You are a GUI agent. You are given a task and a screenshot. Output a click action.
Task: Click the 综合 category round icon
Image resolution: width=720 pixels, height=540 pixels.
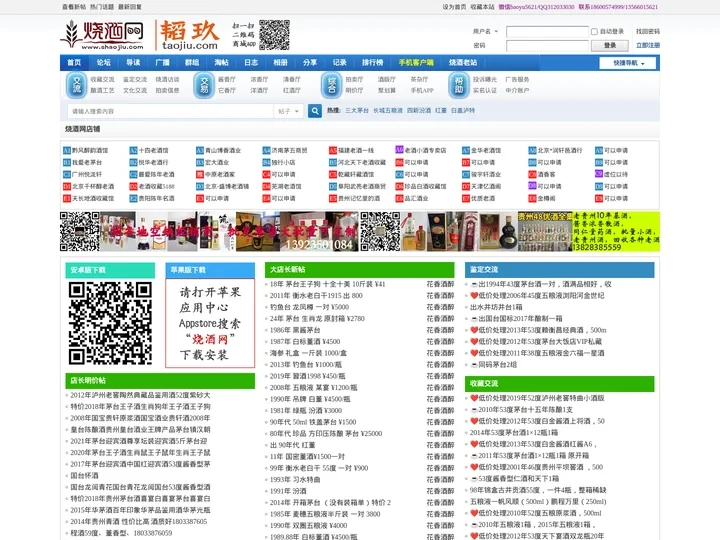(332, 85)
